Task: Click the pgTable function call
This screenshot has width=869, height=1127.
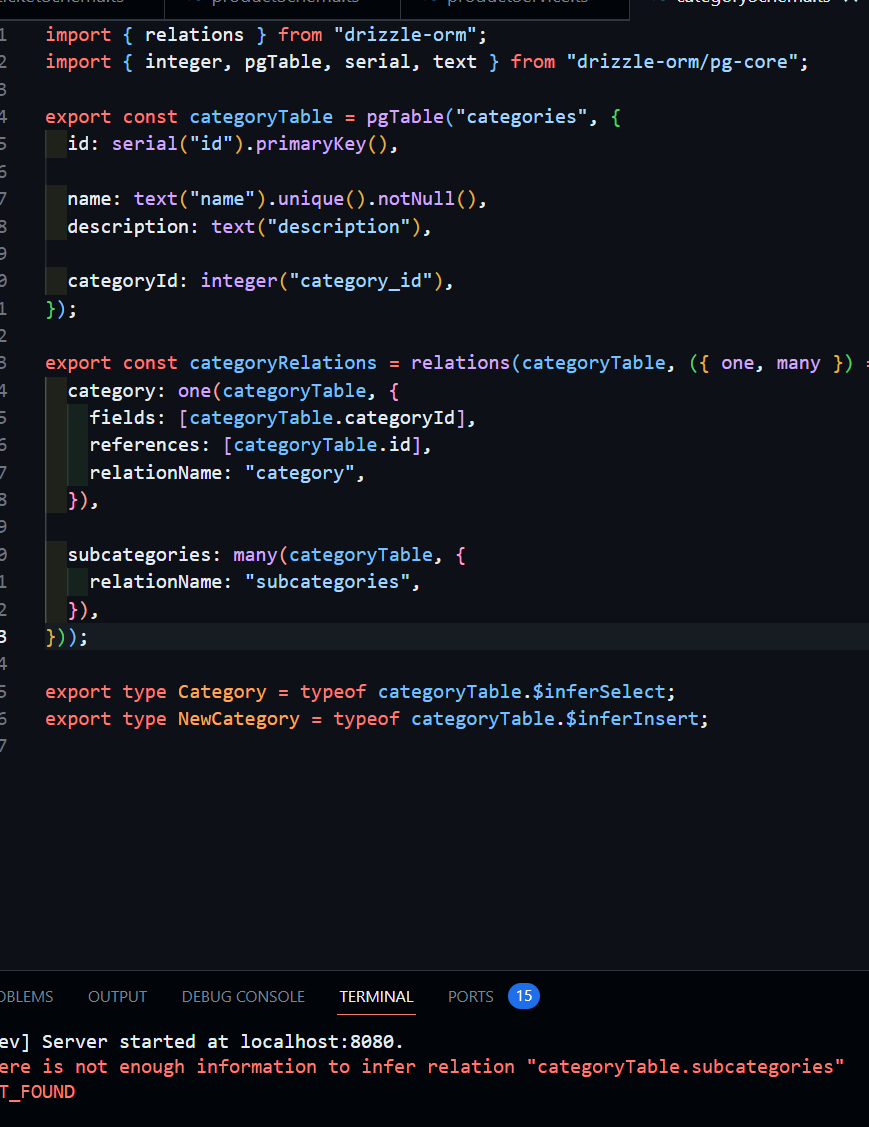Action: click(405, 117)
